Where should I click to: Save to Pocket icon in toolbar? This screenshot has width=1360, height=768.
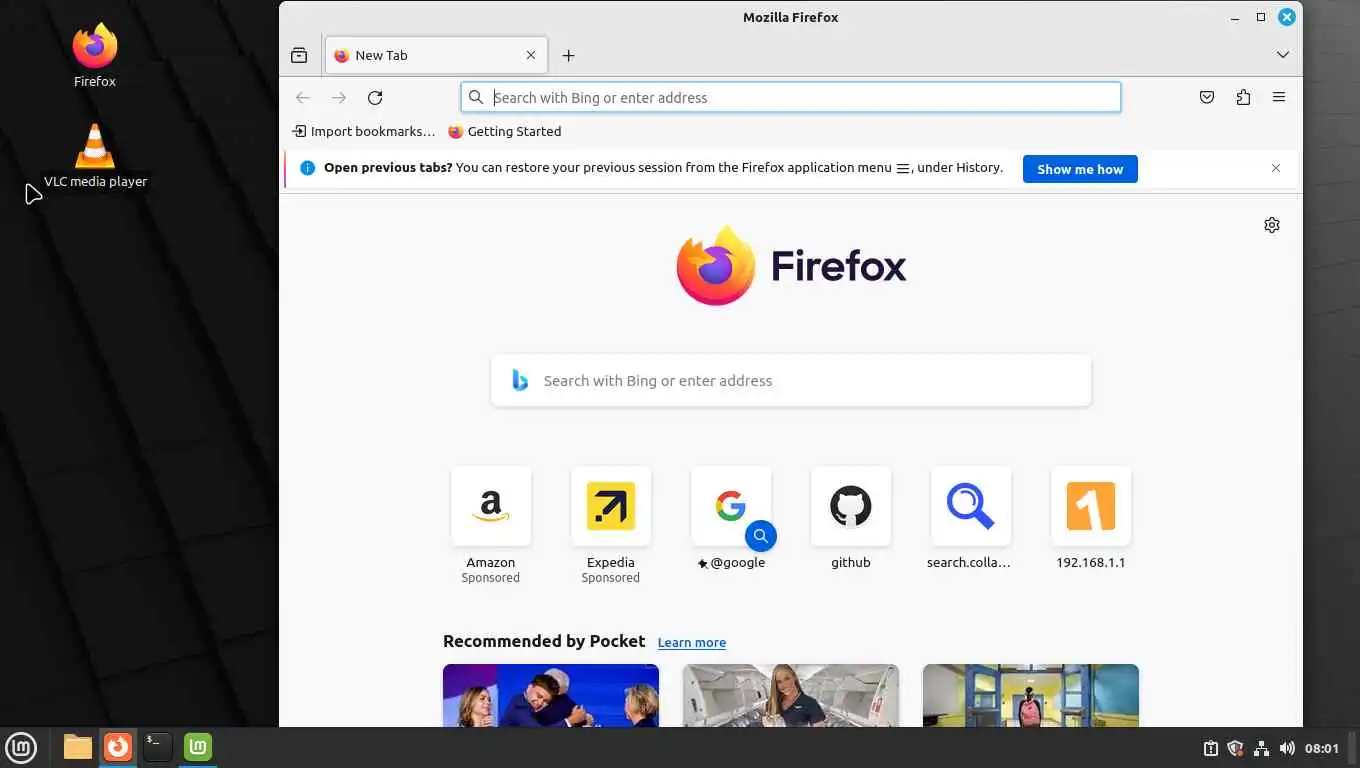[x=1207, y=97]
